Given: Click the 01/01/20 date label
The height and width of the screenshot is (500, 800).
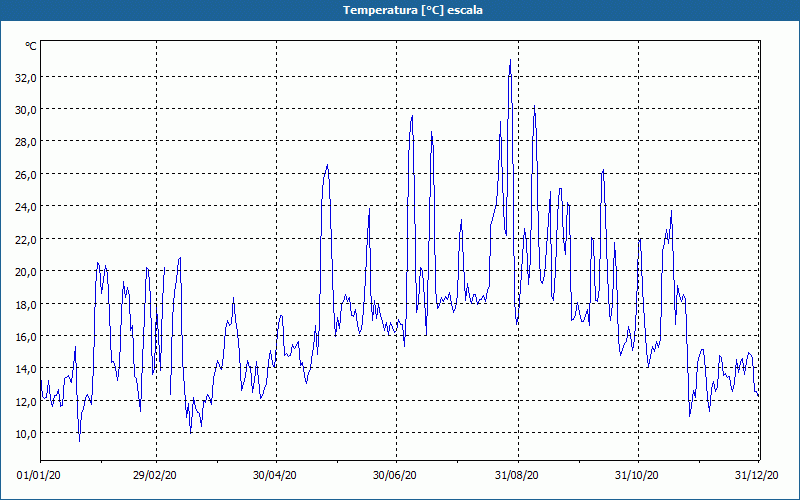Looking at the screenshot, I should coord(39,475).
